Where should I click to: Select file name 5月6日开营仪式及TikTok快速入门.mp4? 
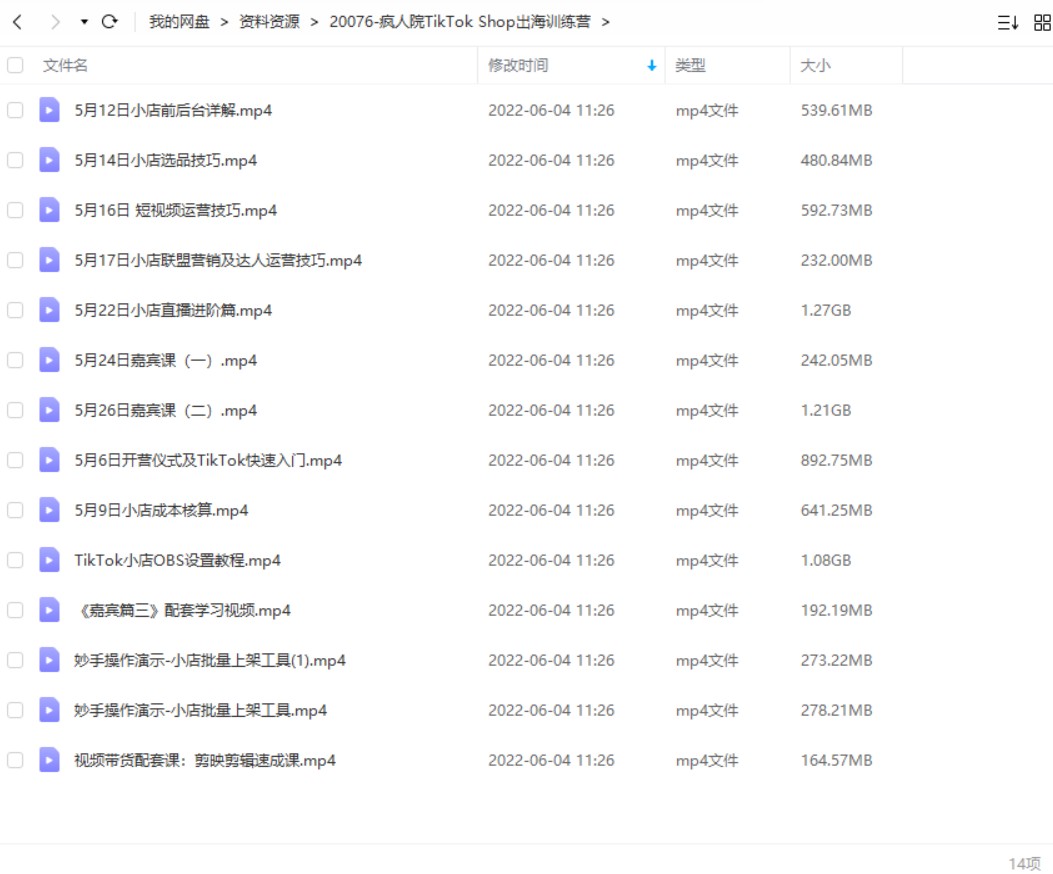(208, 460)
